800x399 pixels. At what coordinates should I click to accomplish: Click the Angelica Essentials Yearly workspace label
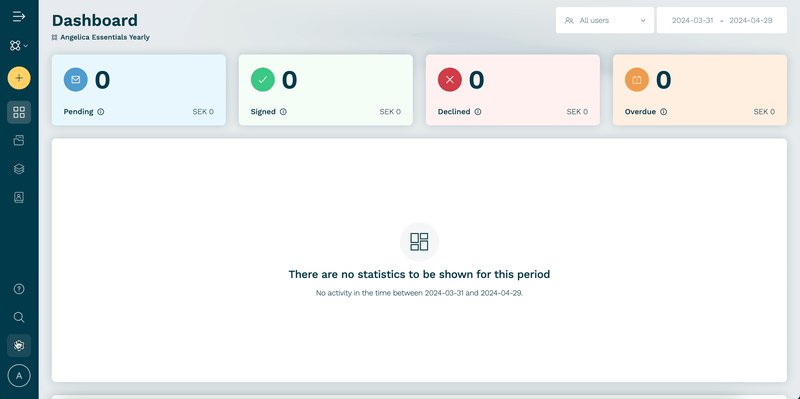(x=105, y=37)
